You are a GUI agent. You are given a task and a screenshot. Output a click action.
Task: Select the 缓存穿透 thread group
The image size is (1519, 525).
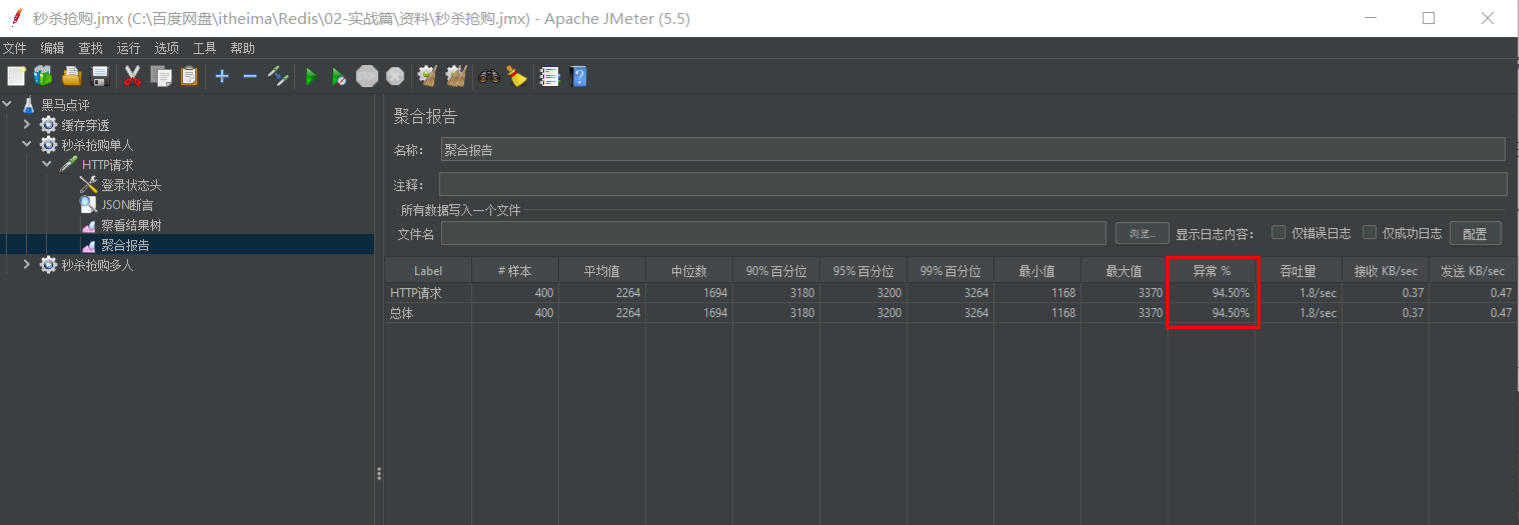[x=85, y=125]
